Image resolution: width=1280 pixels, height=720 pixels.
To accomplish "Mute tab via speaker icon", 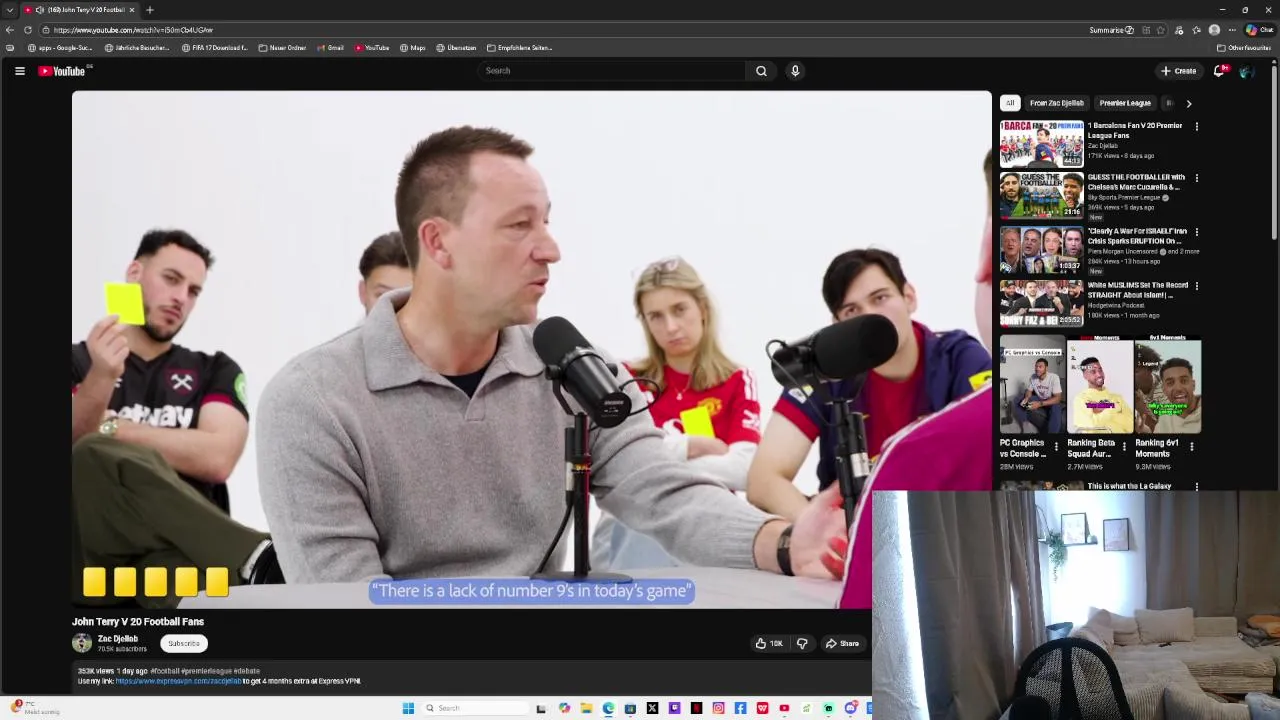I will [40, 10].
